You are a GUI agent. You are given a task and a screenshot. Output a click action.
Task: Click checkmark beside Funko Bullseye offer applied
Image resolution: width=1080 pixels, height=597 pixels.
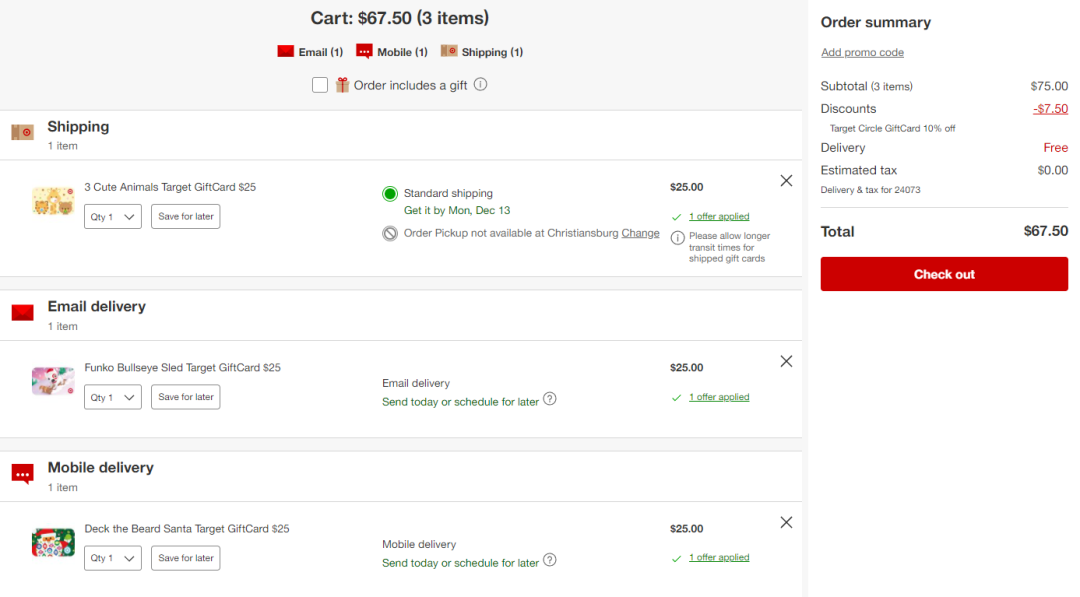pos(676,397)
